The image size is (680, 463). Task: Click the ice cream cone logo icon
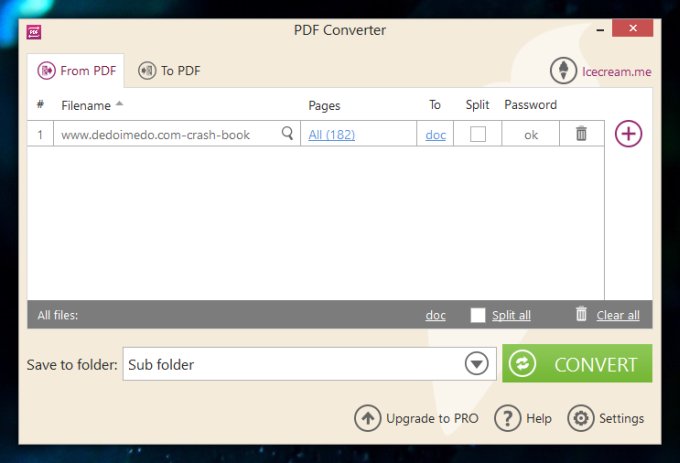point(563,71)
